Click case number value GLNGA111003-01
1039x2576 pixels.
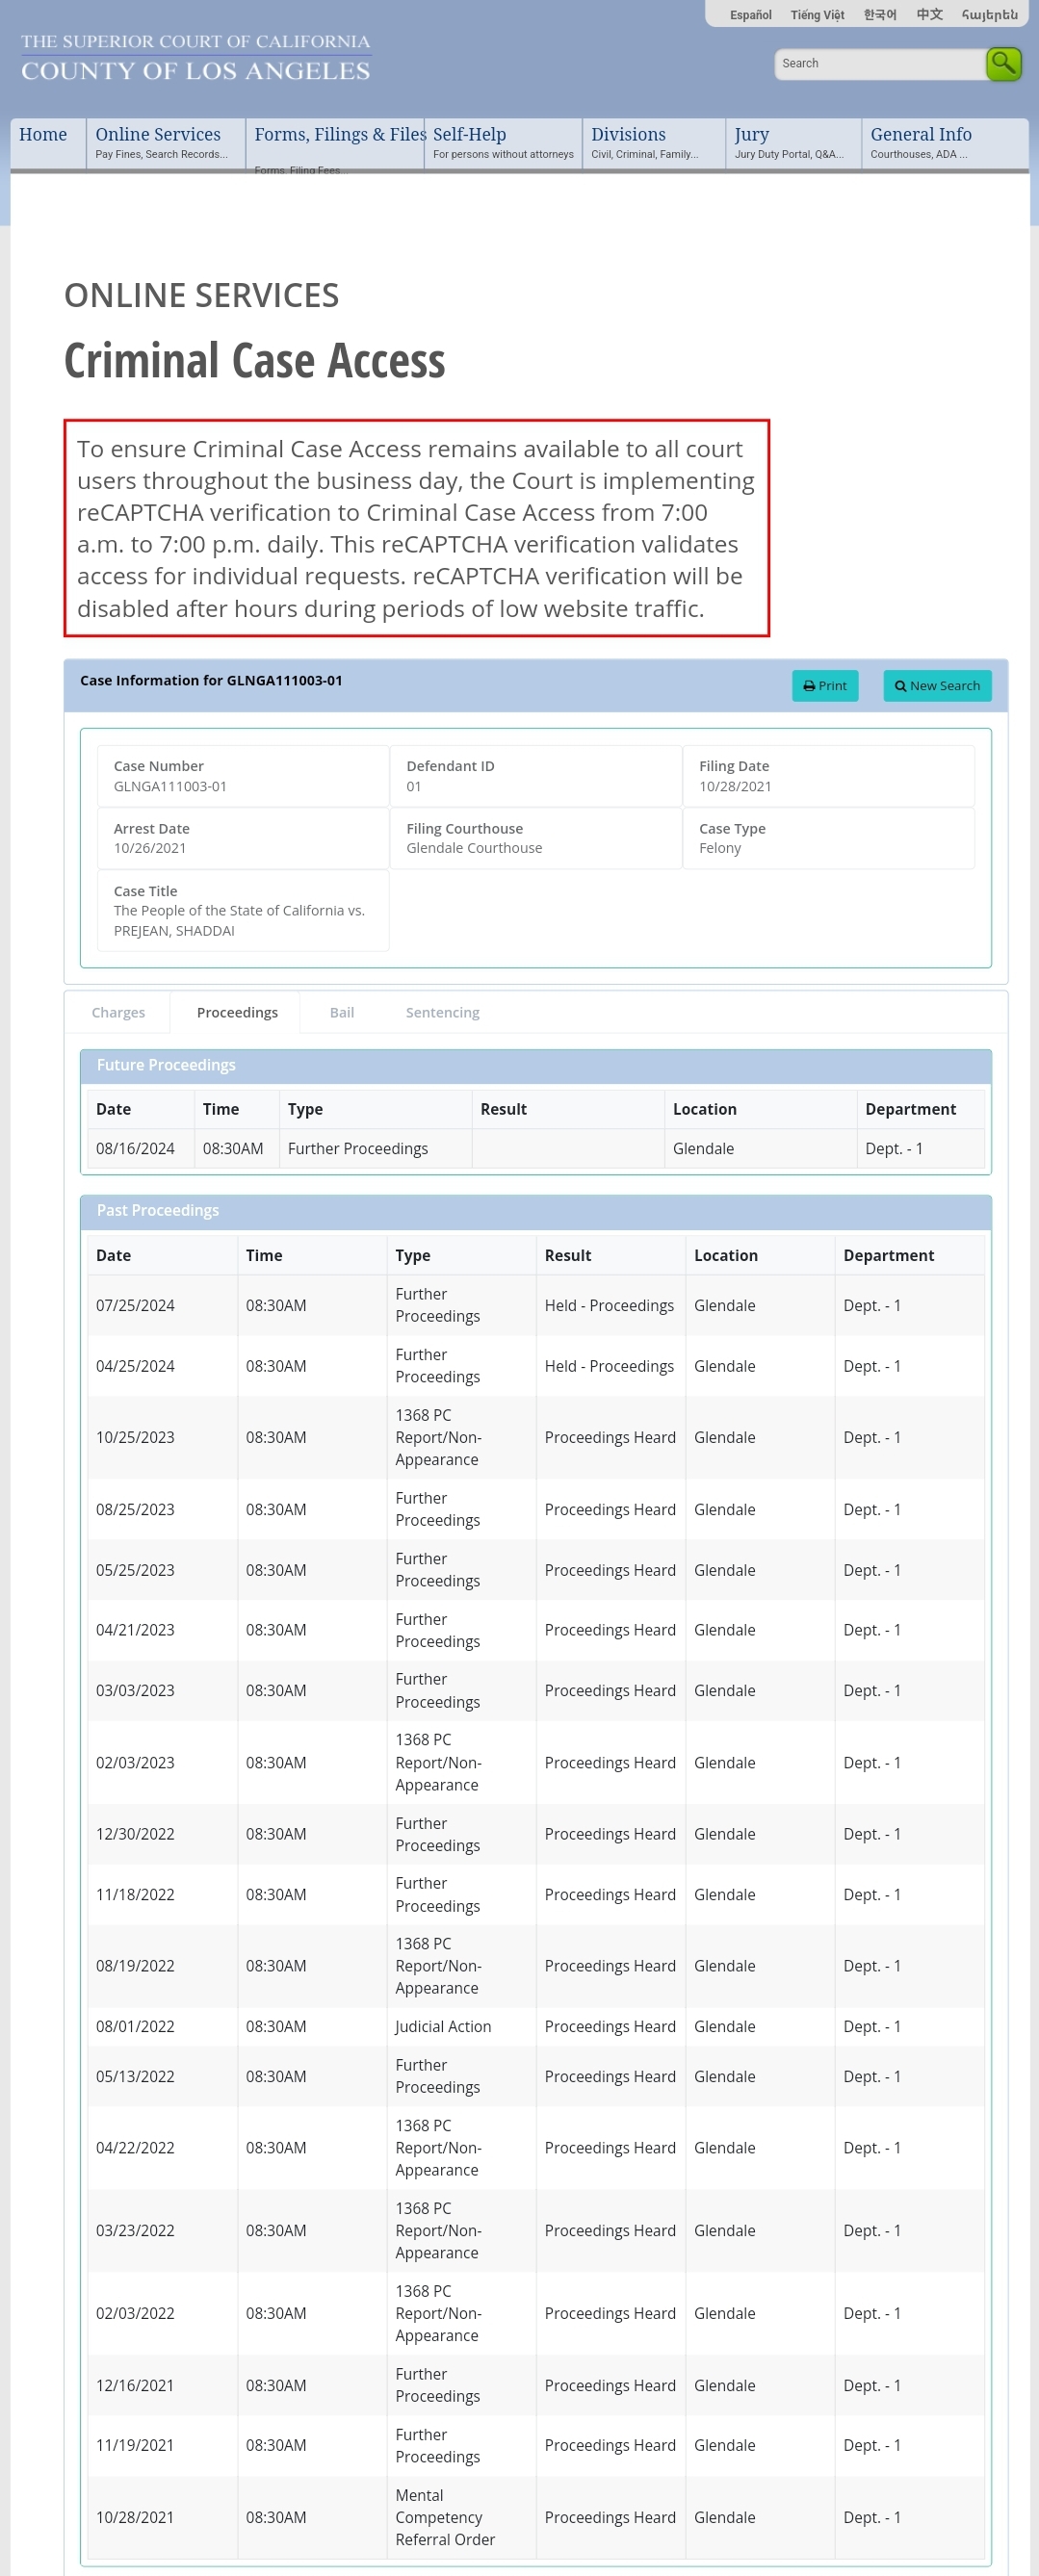[x=170, y=787]
